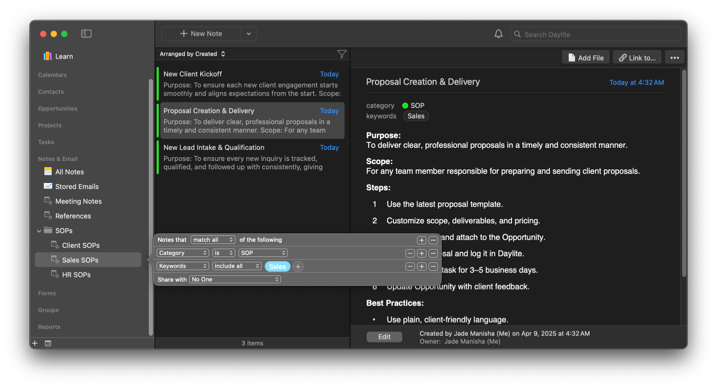The image size is (717, 388).
Task: Change the Arranged by Created sorting
Action: coord(192,54)
